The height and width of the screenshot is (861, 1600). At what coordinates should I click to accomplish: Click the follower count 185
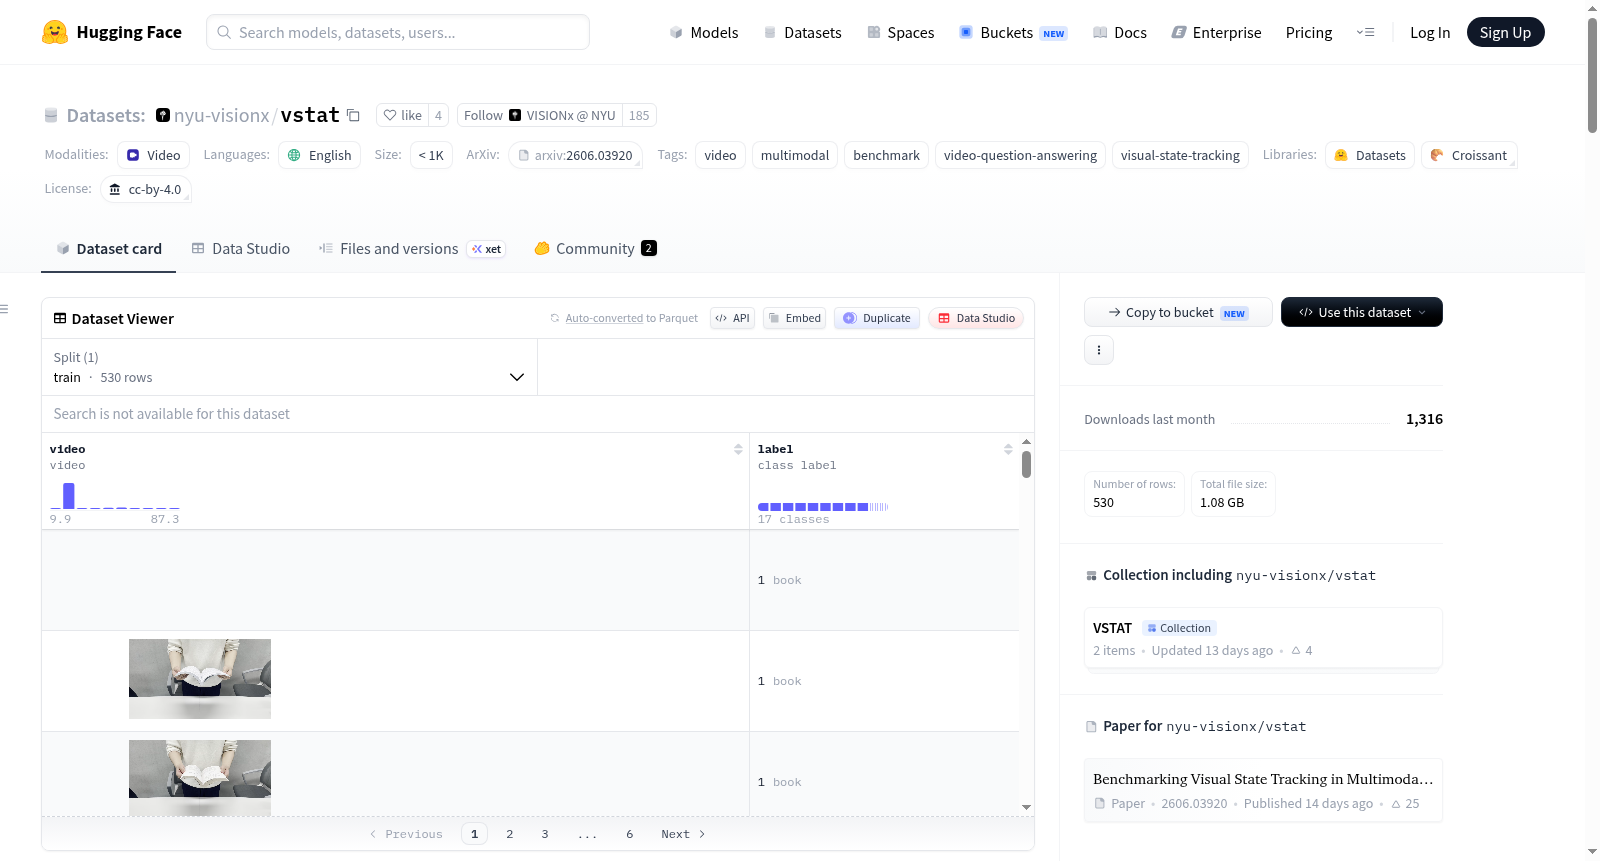point(639,115)
